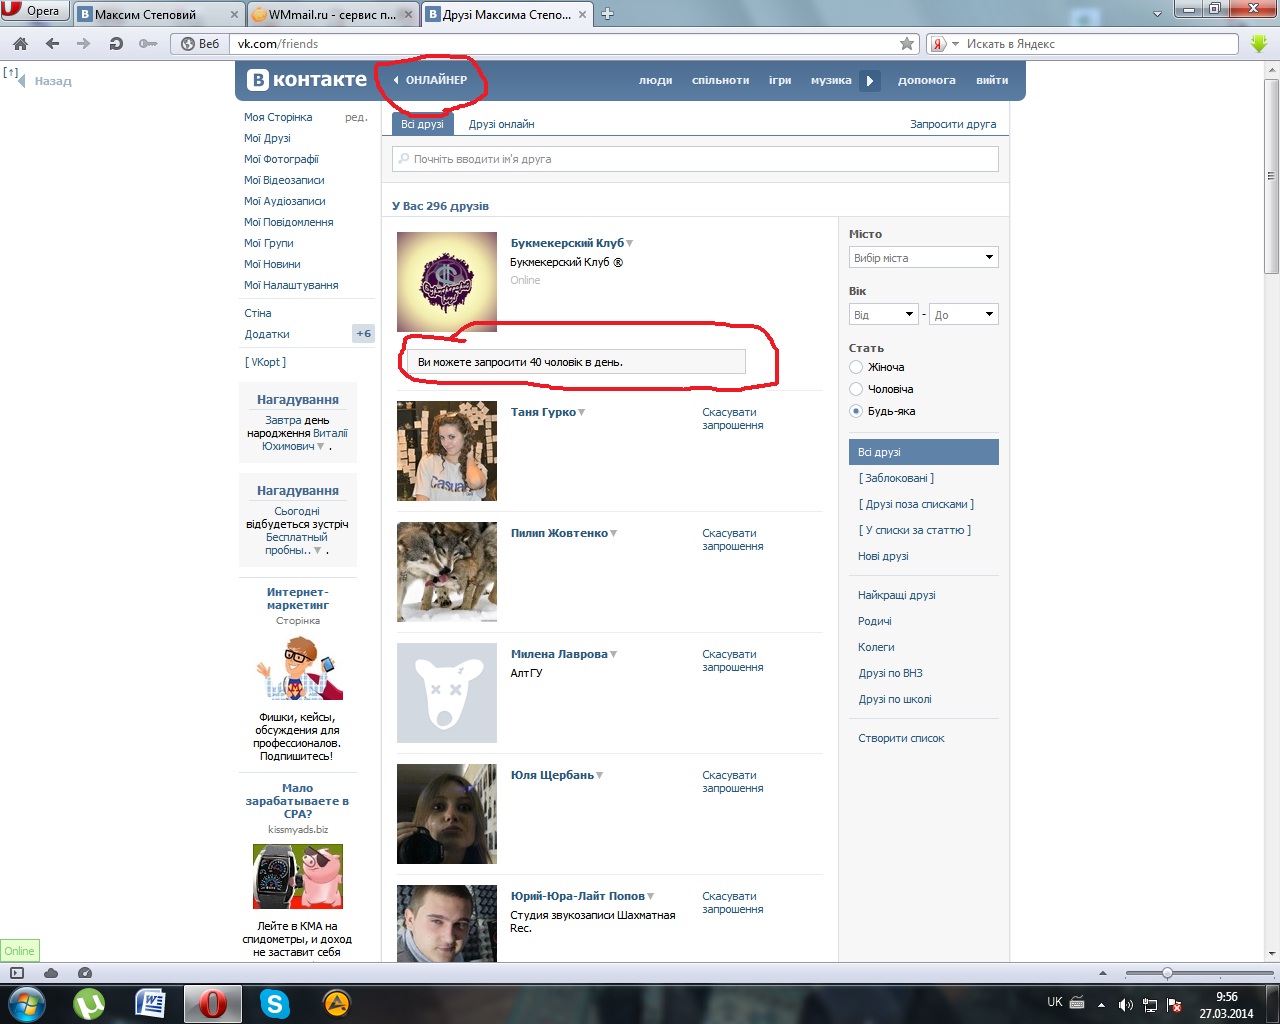Expand options arrow next to Пилип Жовтенко

(614, 533)
